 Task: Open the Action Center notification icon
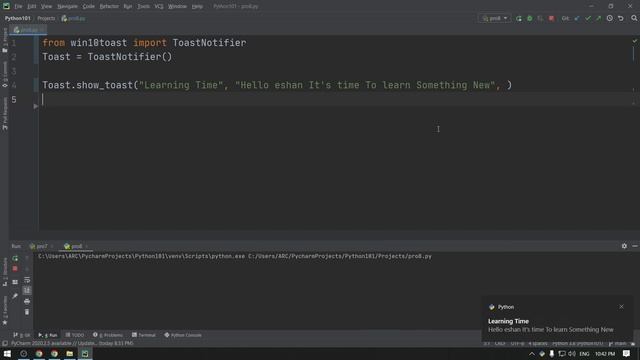coord(627,353)
